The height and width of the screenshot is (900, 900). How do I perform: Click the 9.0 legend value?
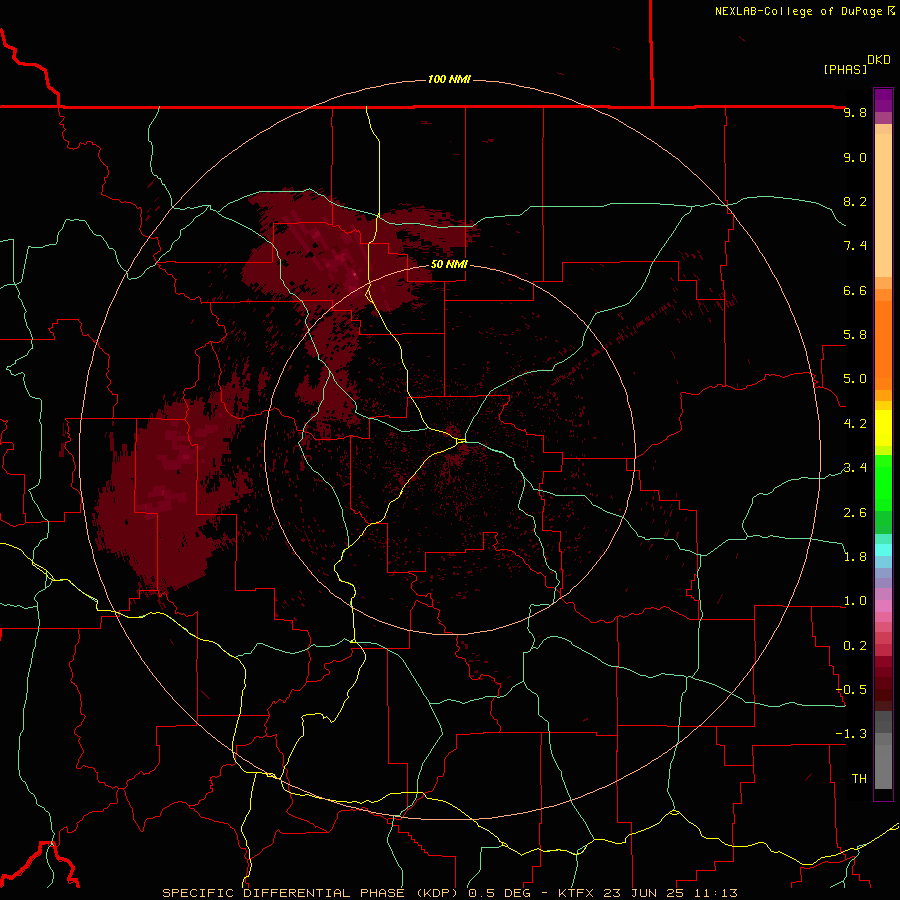pyautogui.click(x=855, y=157)
